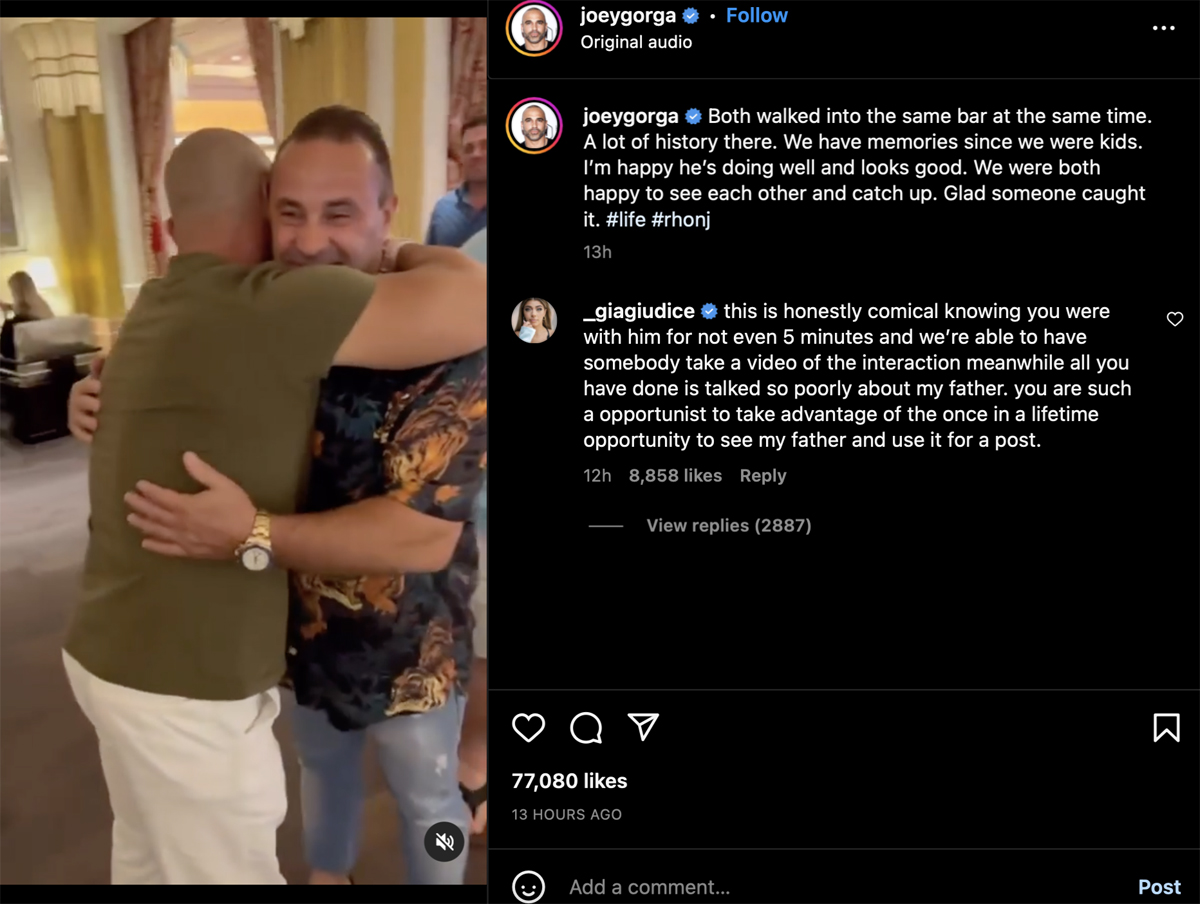This screenshot has height=904, width=1200.
Task: Share post with paper plane icon
Action: pos(643,727)
